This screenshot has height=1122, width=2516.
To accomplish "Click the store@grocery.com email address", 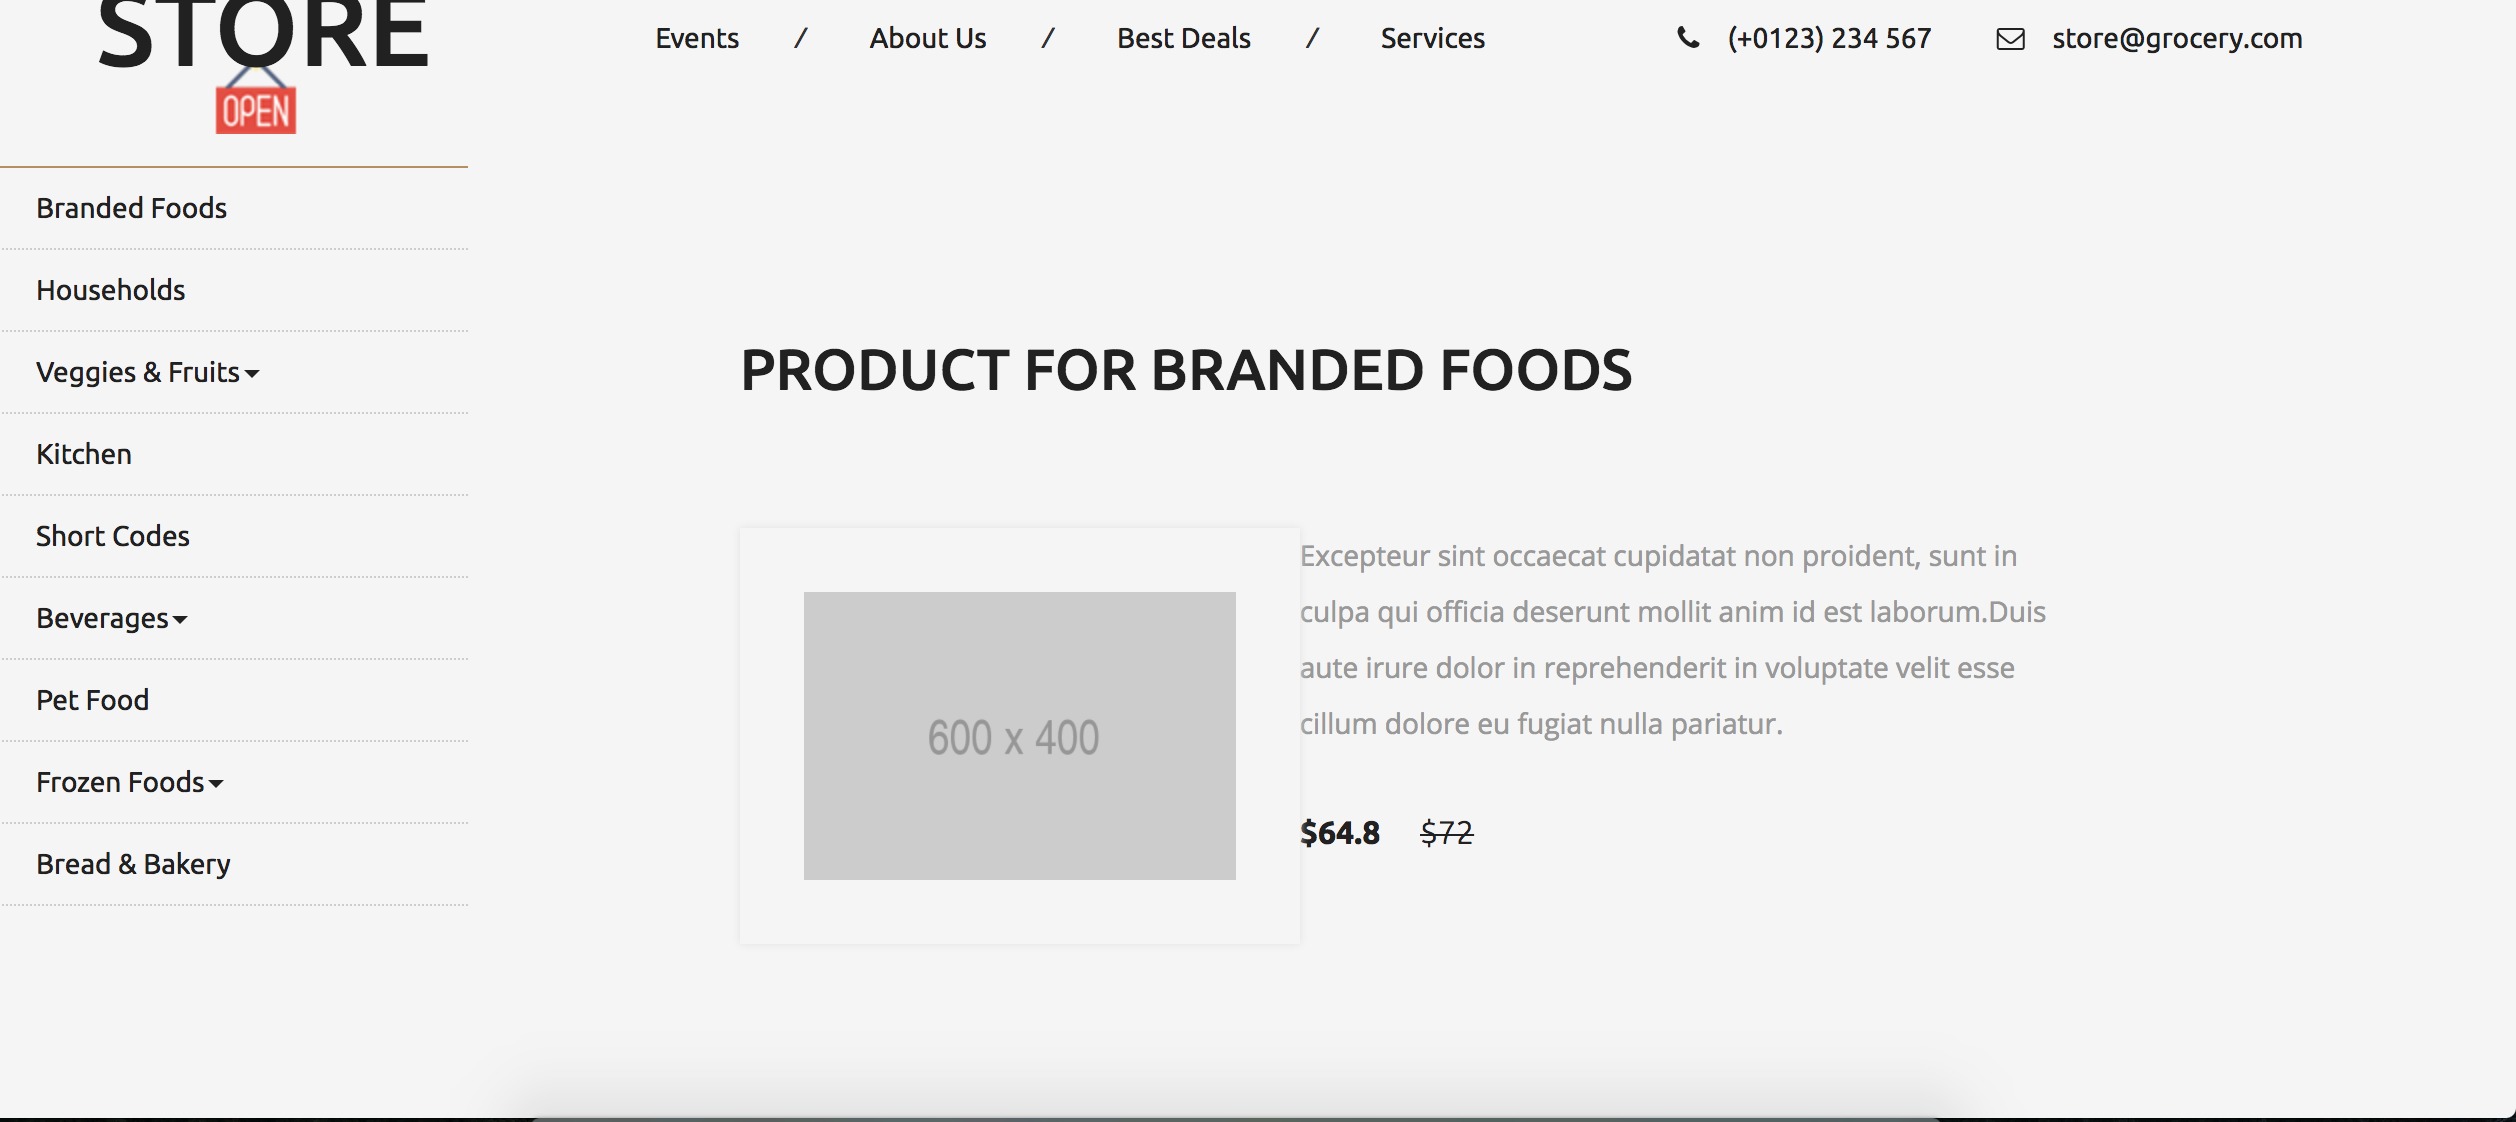I will 2177,38.
